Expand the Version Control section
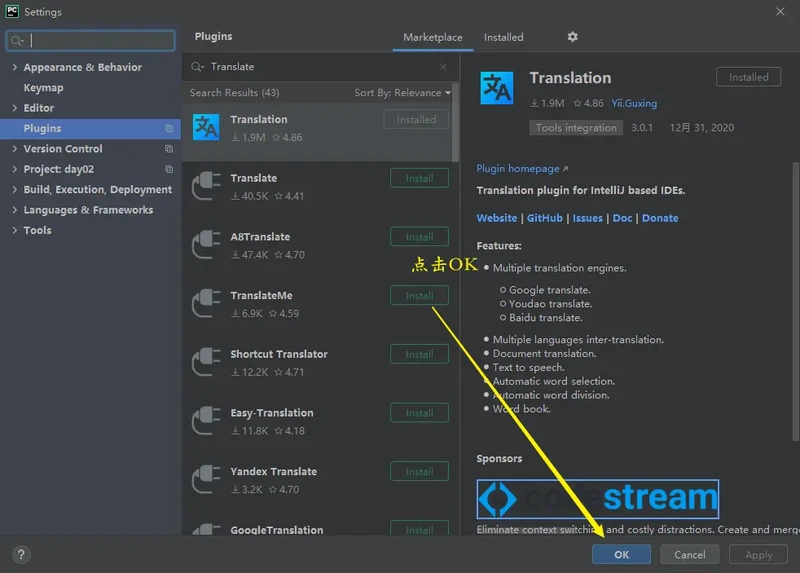Screen dimensions: 800x573 coord(14,149)
